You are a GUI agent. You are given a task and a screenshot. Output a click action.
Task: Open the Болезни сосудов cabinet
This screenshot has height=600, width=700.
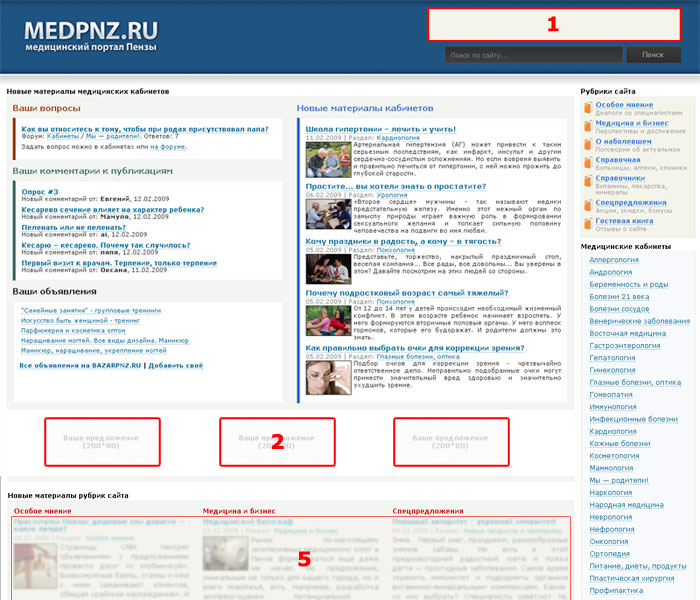tap(619, 309)
